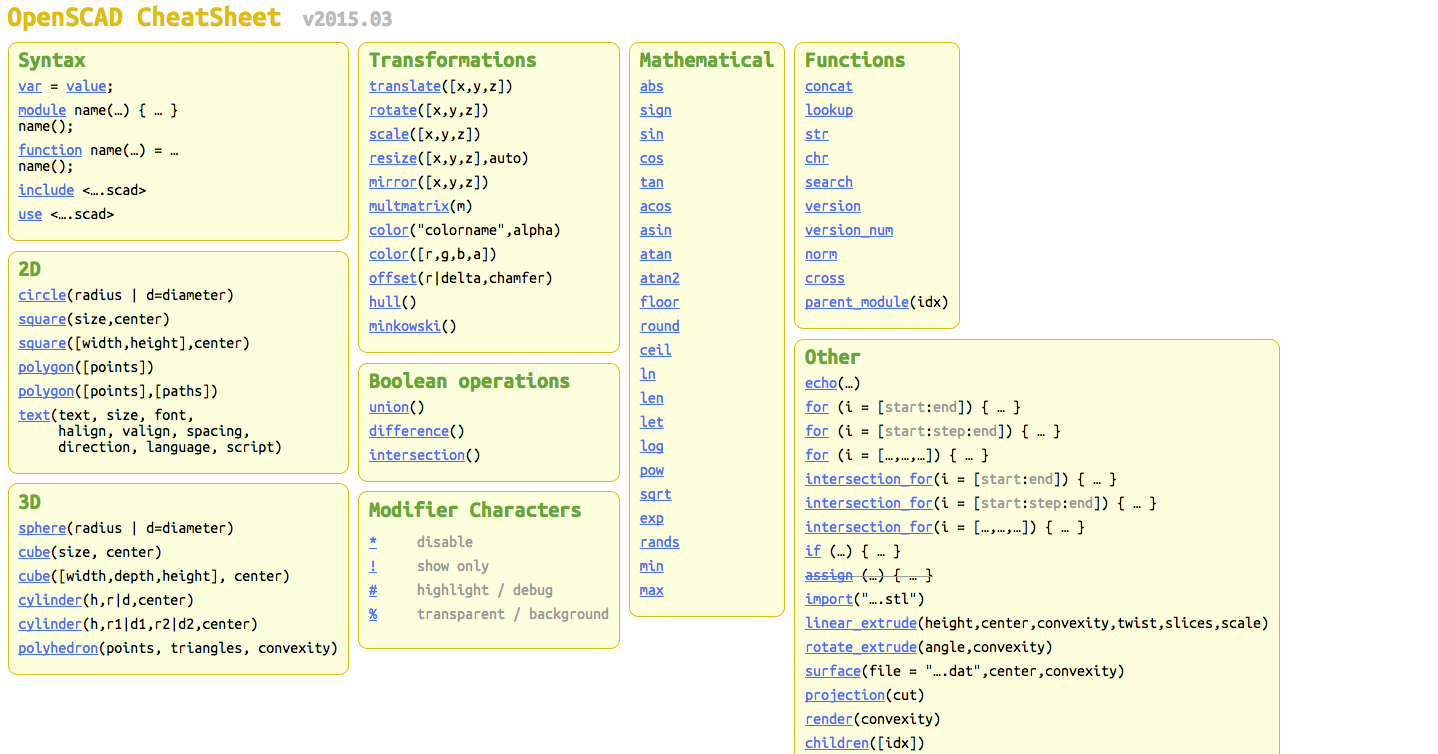The height and width of the screenshot is (754, 1438).
Task: Open the 'max' link
Action: point(652,590)
